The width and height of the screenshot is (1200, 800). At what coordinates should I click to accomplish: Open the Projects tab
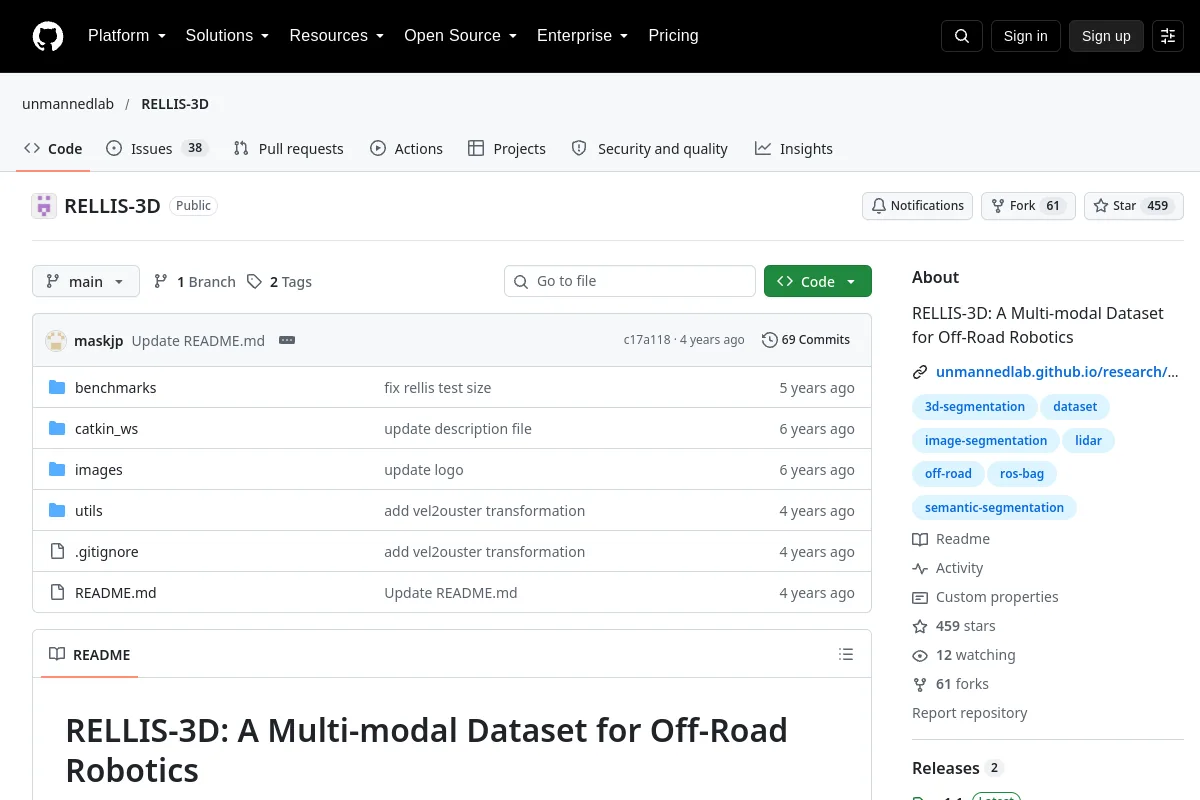tap(507, 149)
